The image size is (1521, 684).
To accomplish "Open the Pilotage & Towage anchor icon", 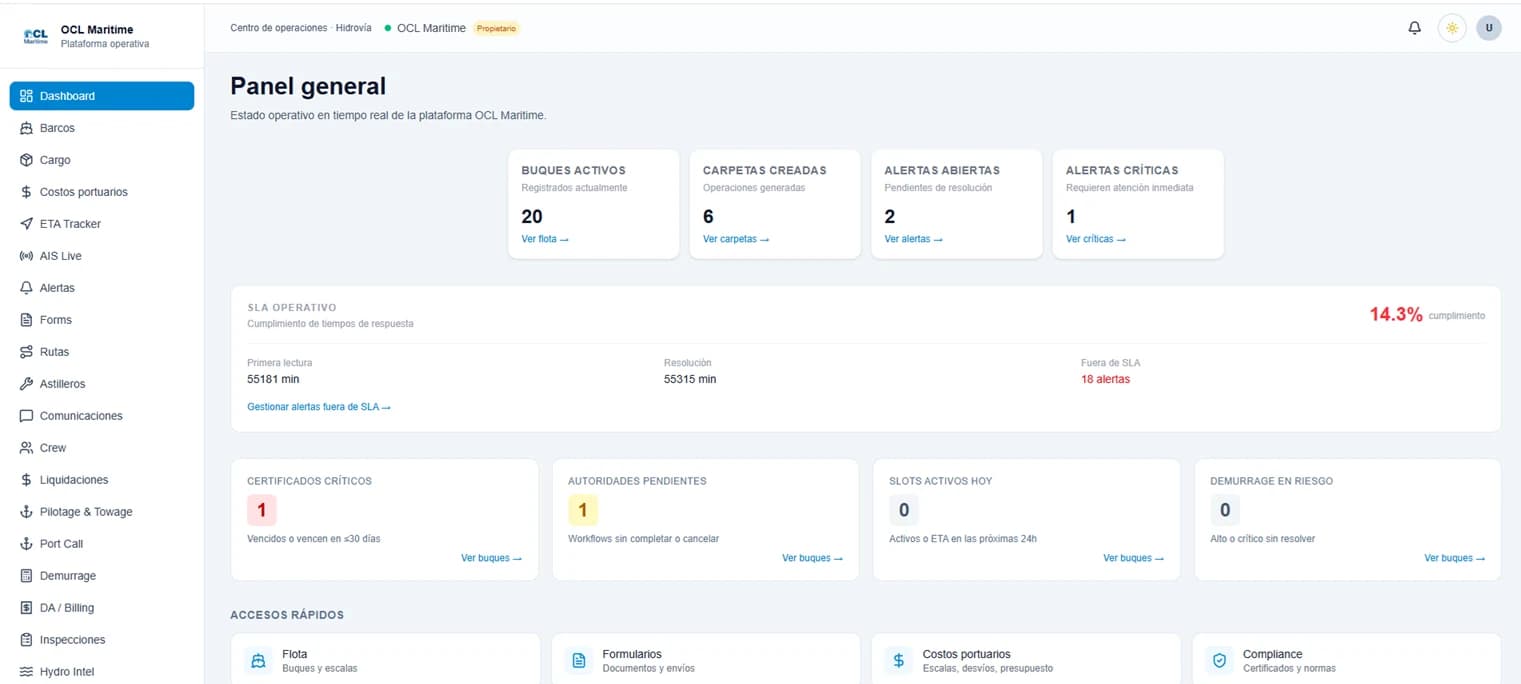I will 27,512.
